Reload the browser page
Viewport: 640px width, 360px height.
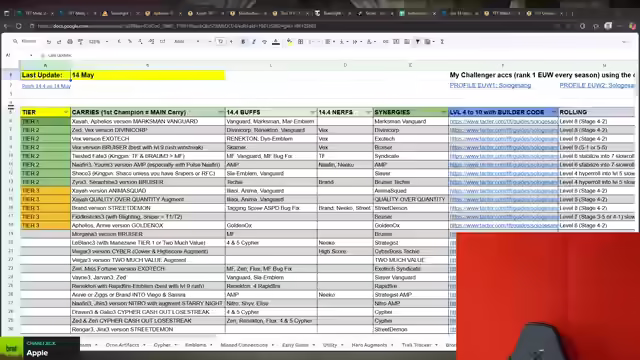[x=19, y=26]
